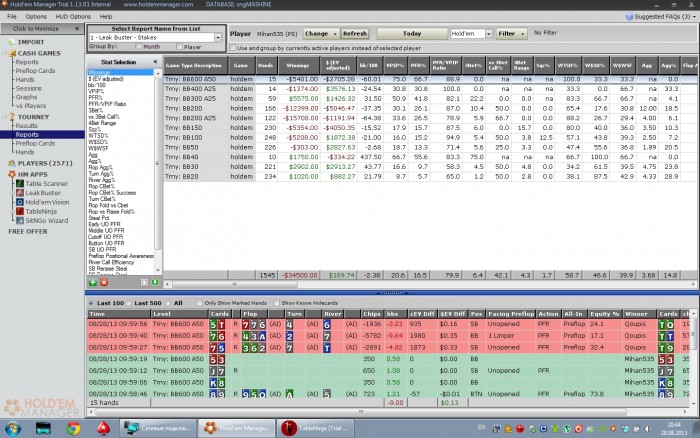Click the red X remove stat icon
700x438 pixels.
tap(104, 282)
